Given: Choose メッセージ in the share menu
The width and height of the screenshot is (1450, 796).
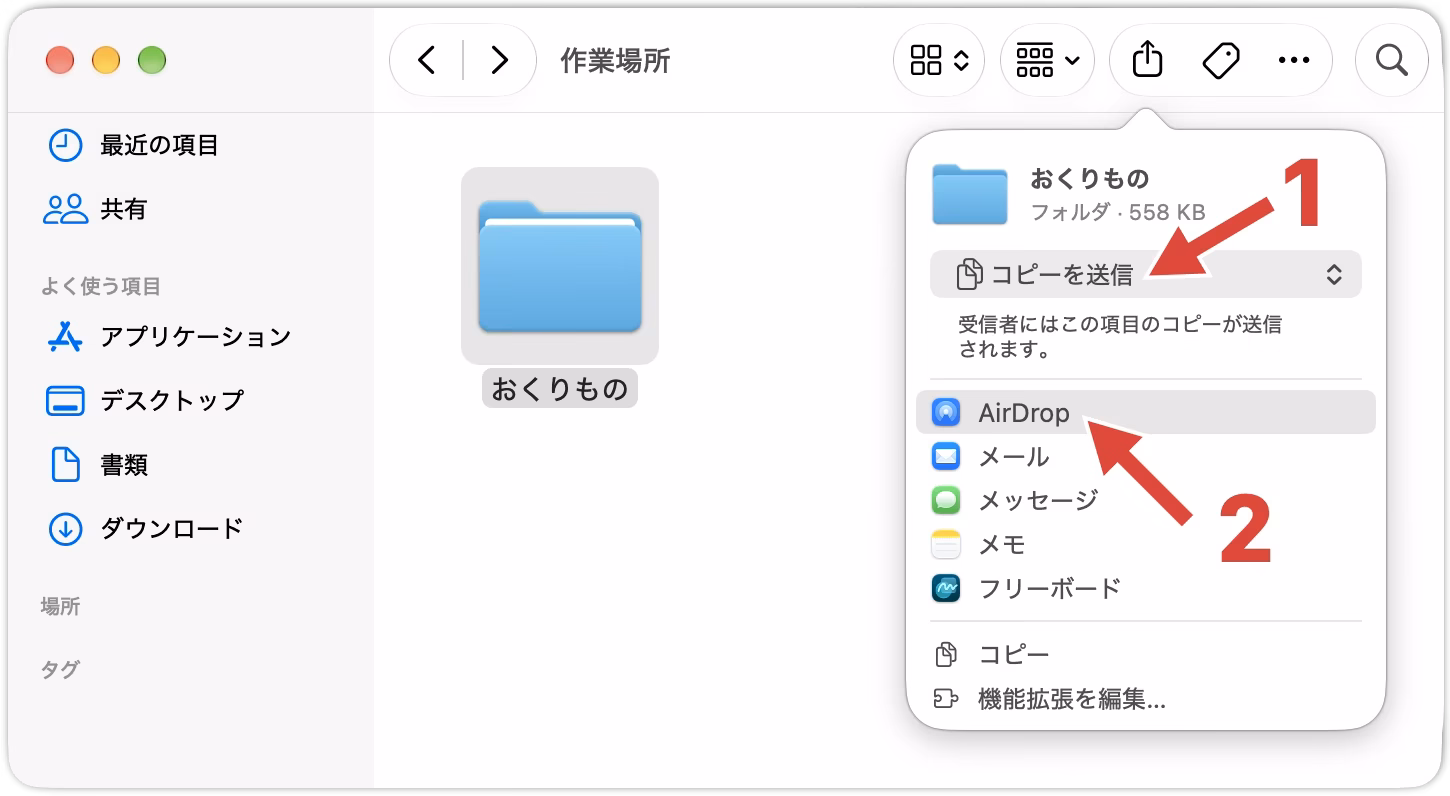Looking at the screenshot, I should (x=1146, y=501).
